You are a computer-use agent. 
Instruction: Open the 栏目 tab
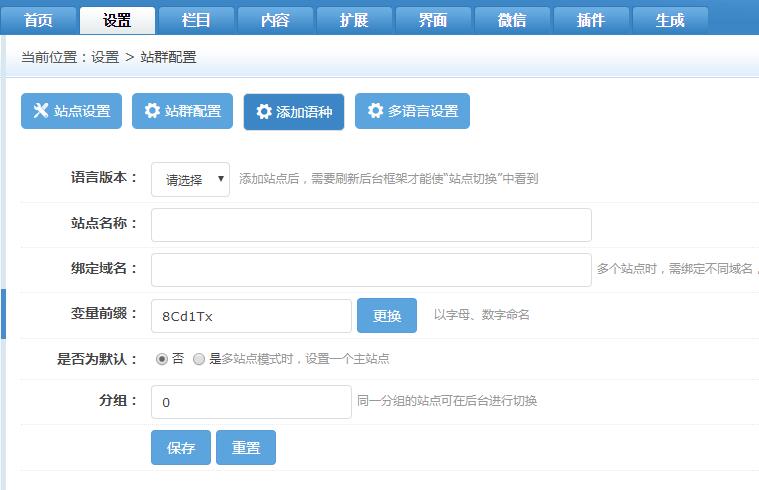tap(196, 20)
